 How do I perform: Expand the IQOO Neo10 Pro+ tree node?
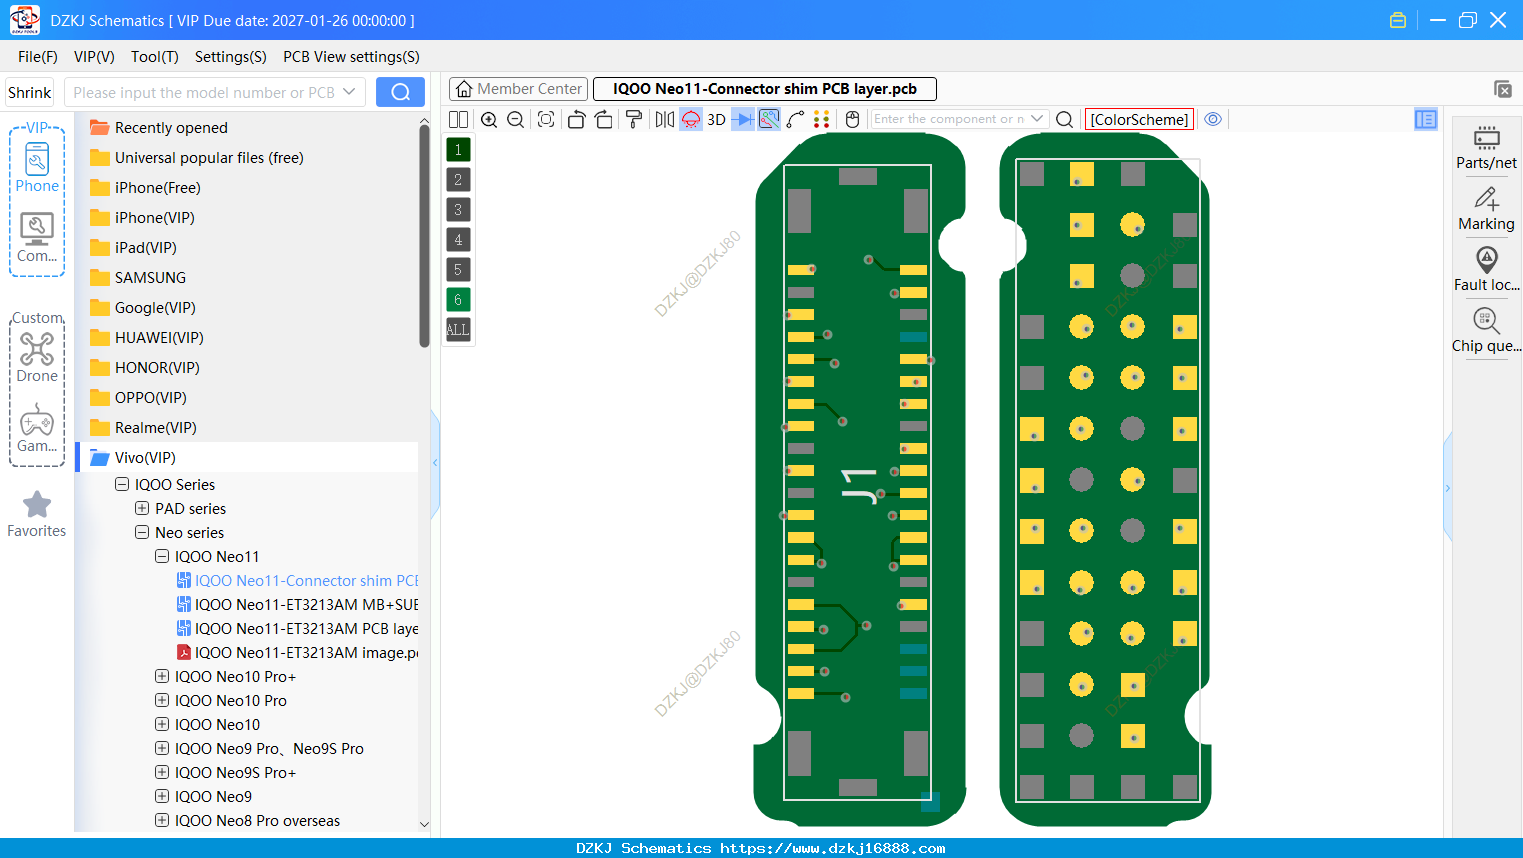click(x=162, y=676)
